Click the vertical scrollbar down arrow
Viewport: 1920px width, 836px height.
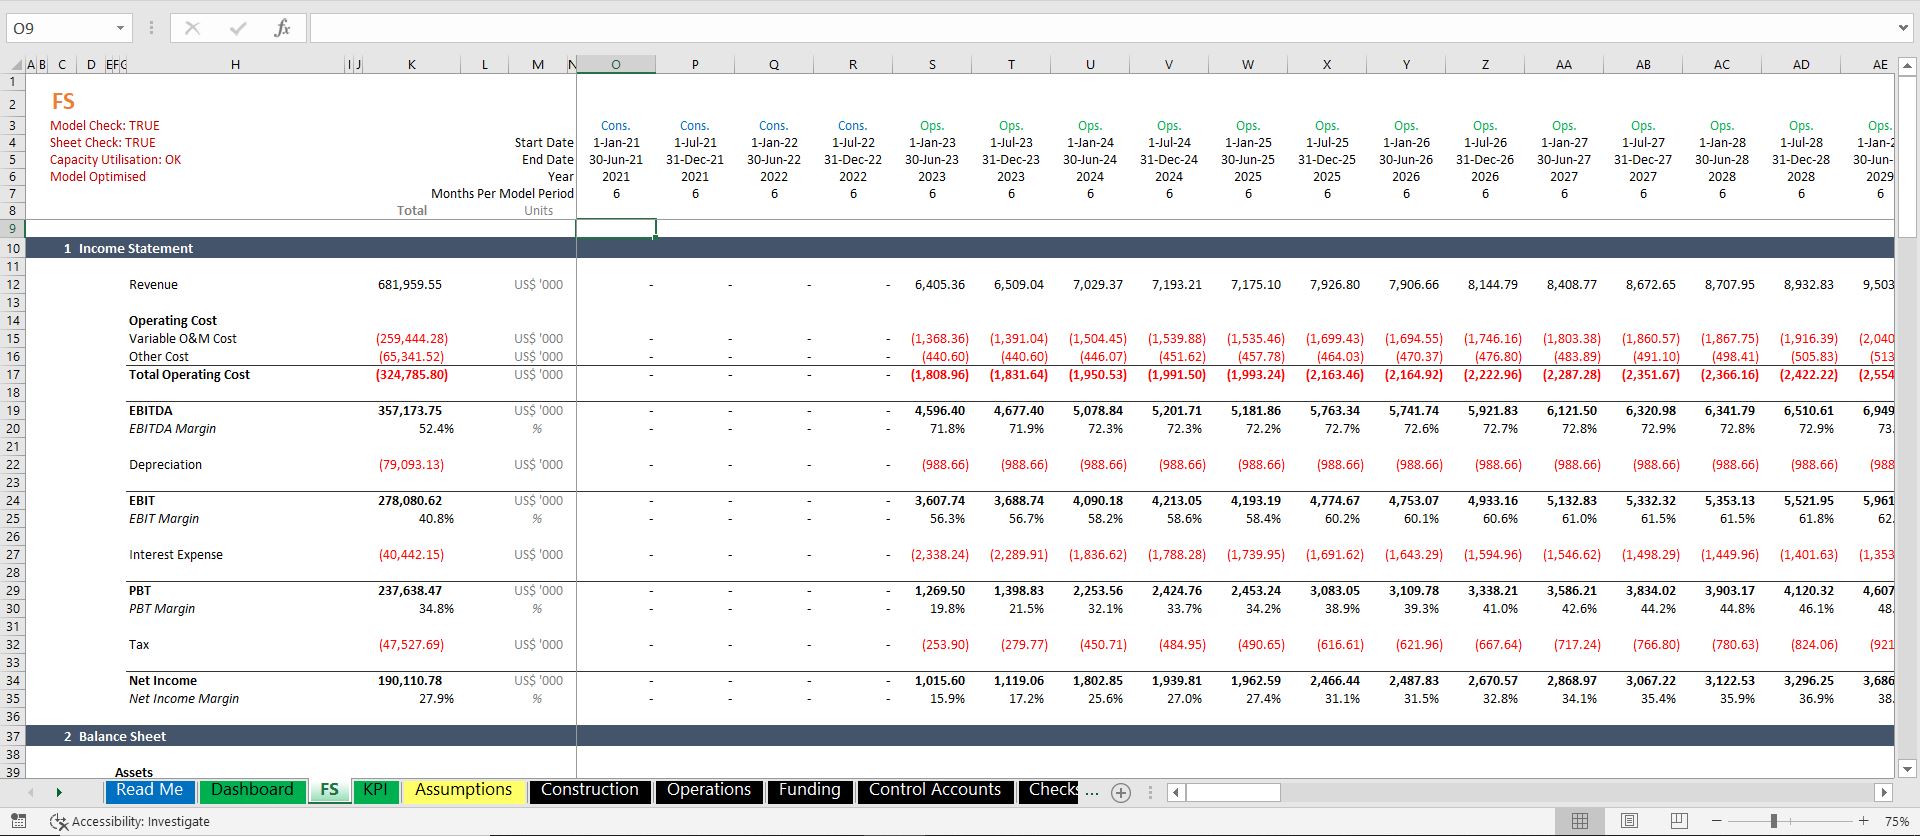(1907, 769)
